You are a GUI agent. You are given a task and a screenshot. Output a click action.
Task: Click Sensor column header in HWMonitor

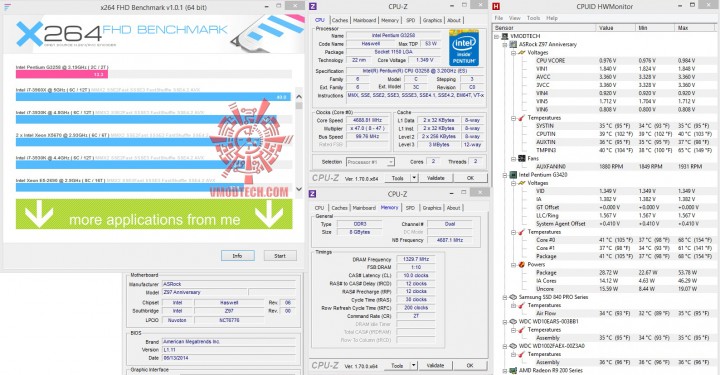pos(544,28)
